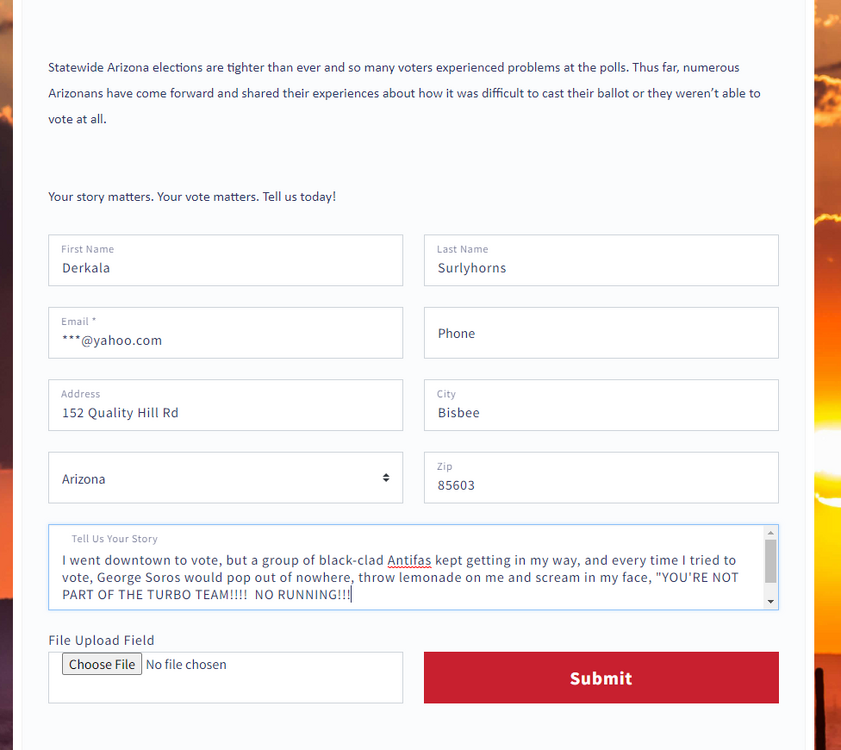
Task: Click the empty Phone field
Action: (601, 333)
